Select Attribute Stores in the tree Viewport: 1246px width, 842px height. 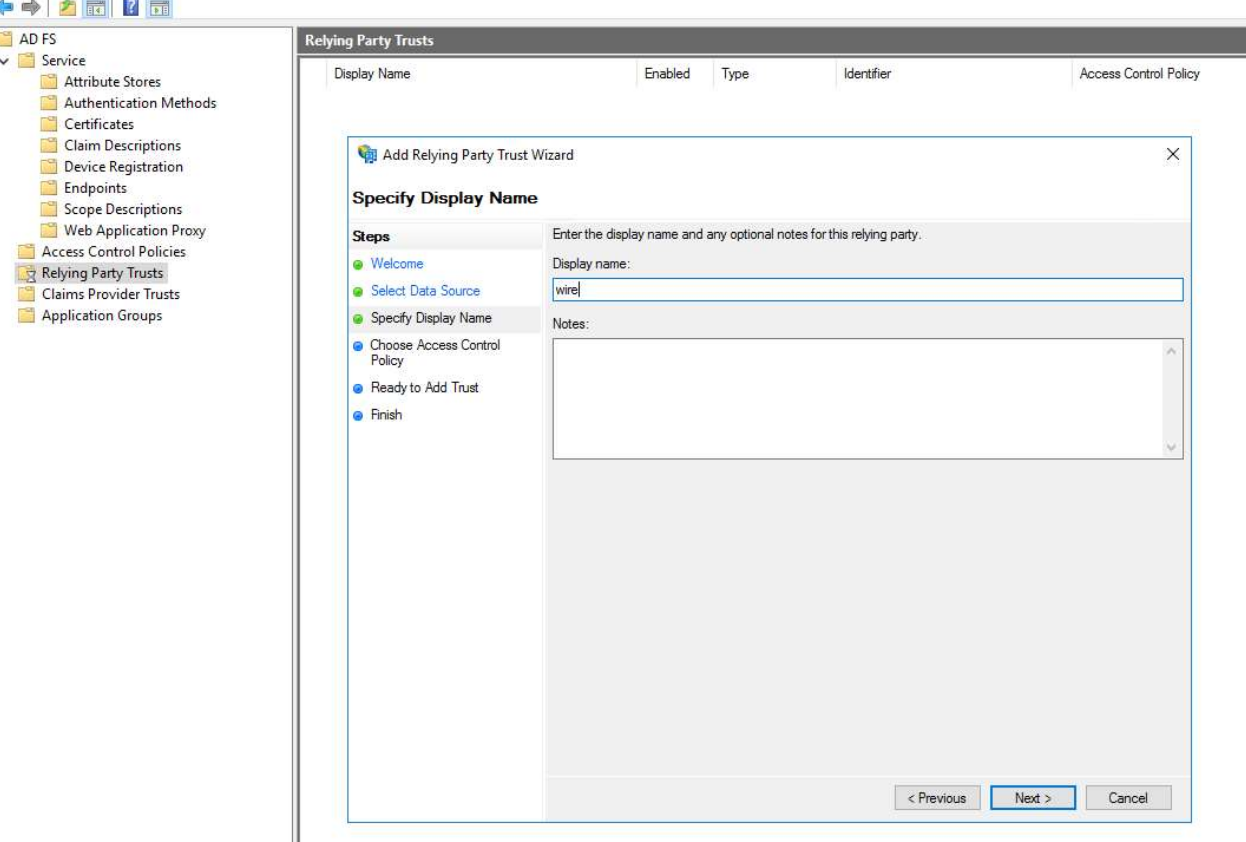(x=112, y=82)
